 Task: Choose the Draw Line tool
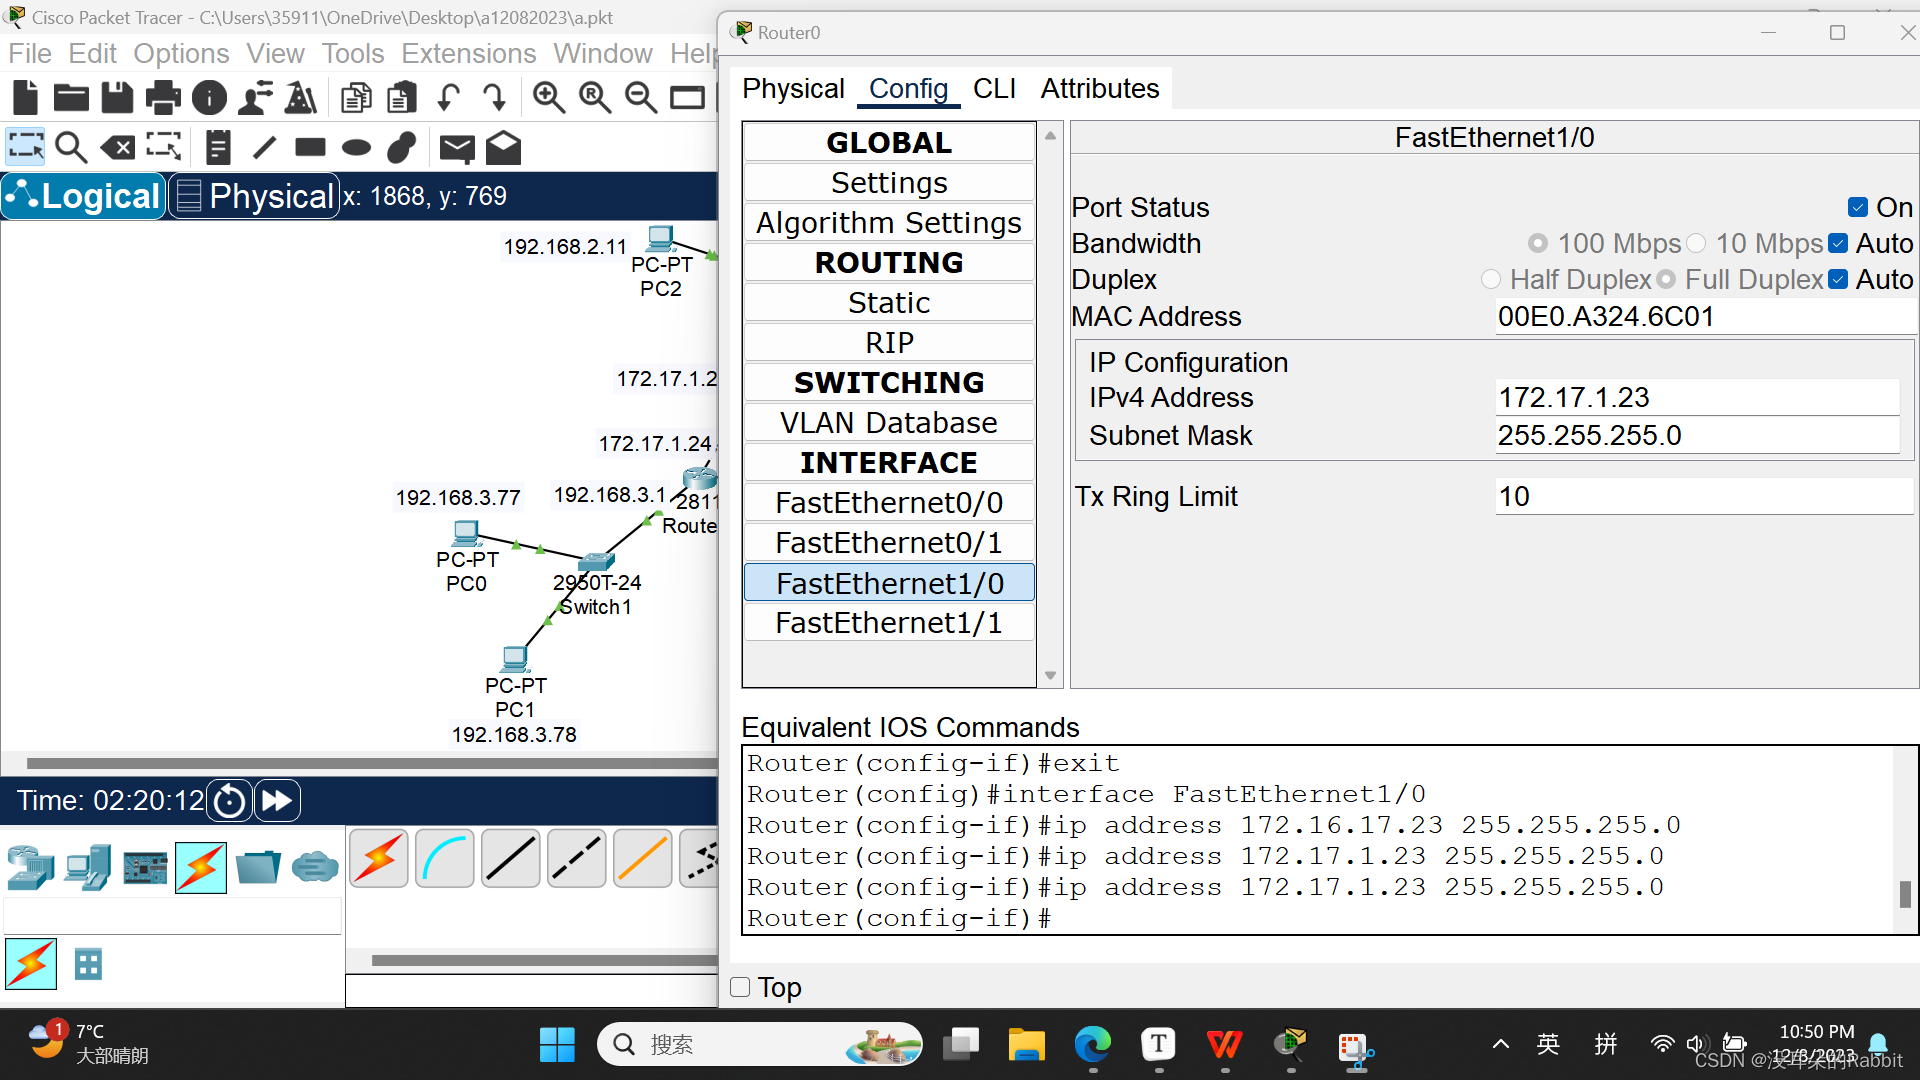pyautogui.click(x=264, y=147)
